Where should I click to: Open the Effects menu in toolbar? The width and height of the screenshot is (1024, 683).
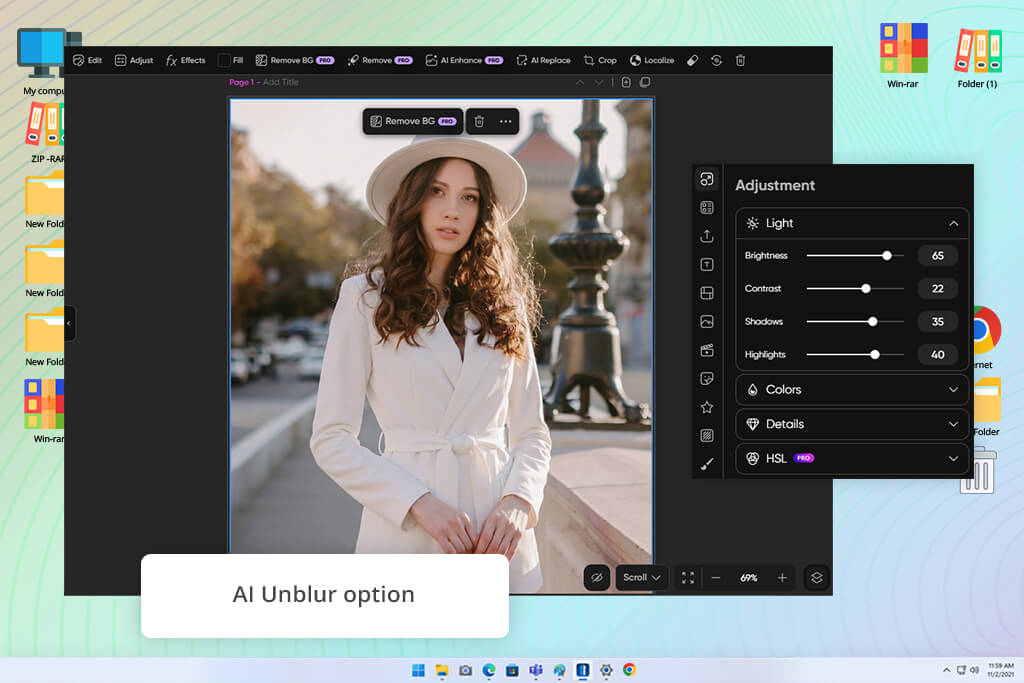pos(185,60)
